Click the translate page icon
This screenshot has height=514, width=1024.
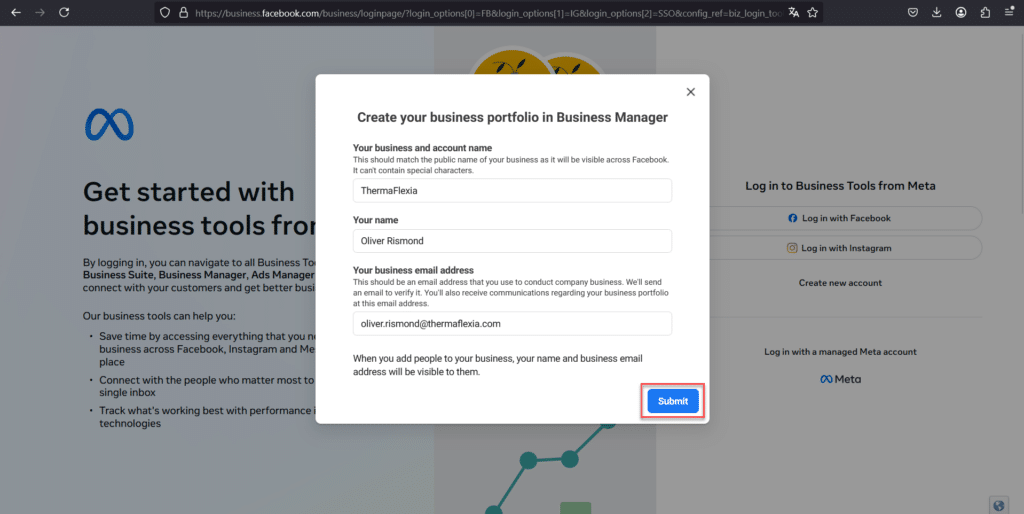tap(793, 12)
